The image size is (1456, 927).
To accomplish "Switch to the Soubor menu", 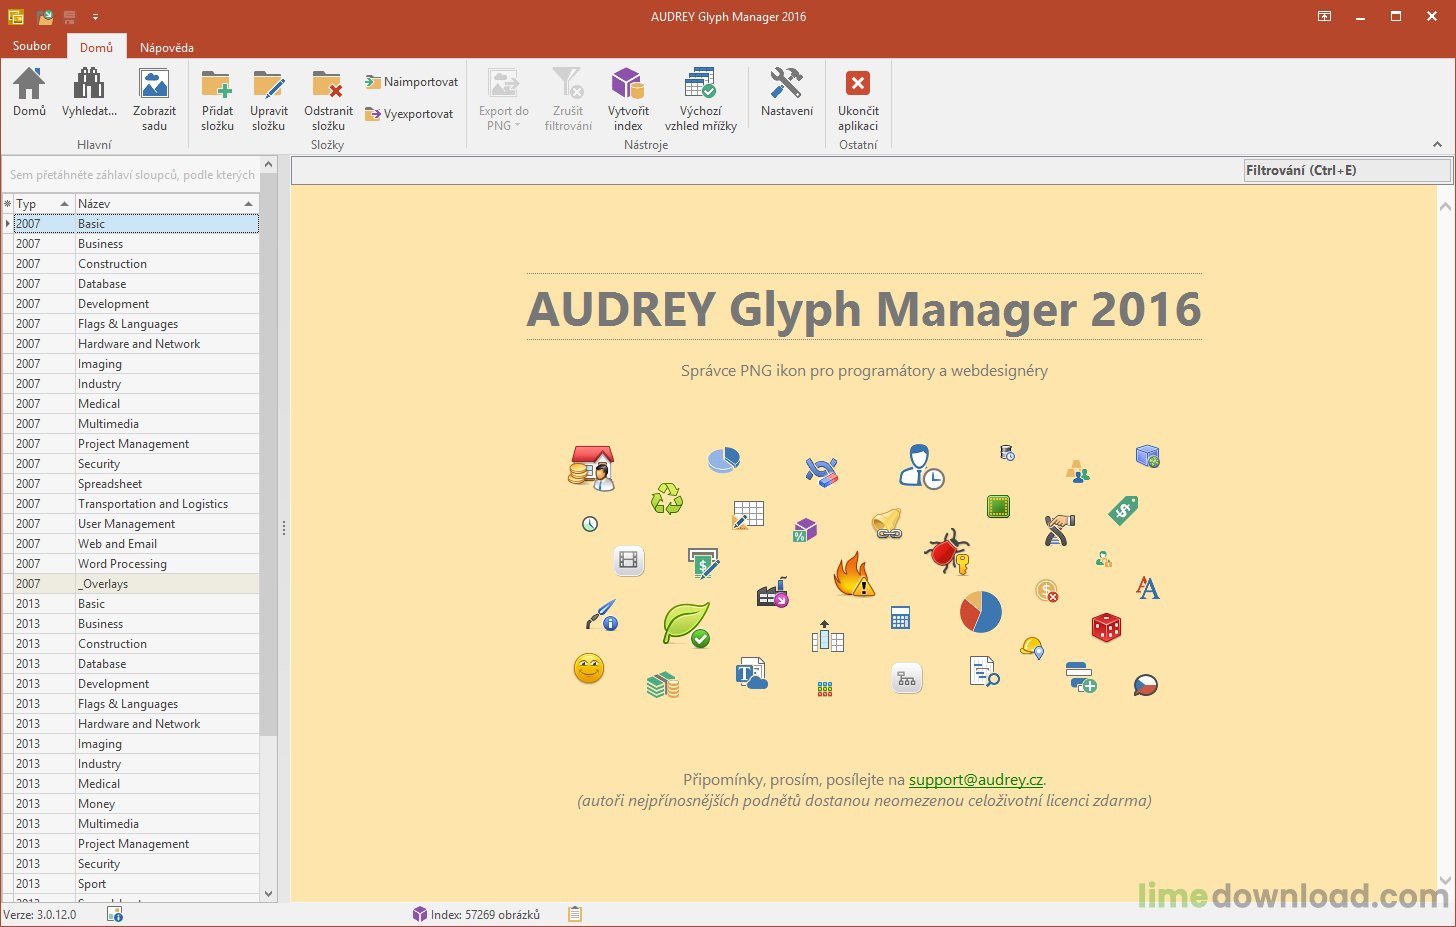I will tap(31, 46).
